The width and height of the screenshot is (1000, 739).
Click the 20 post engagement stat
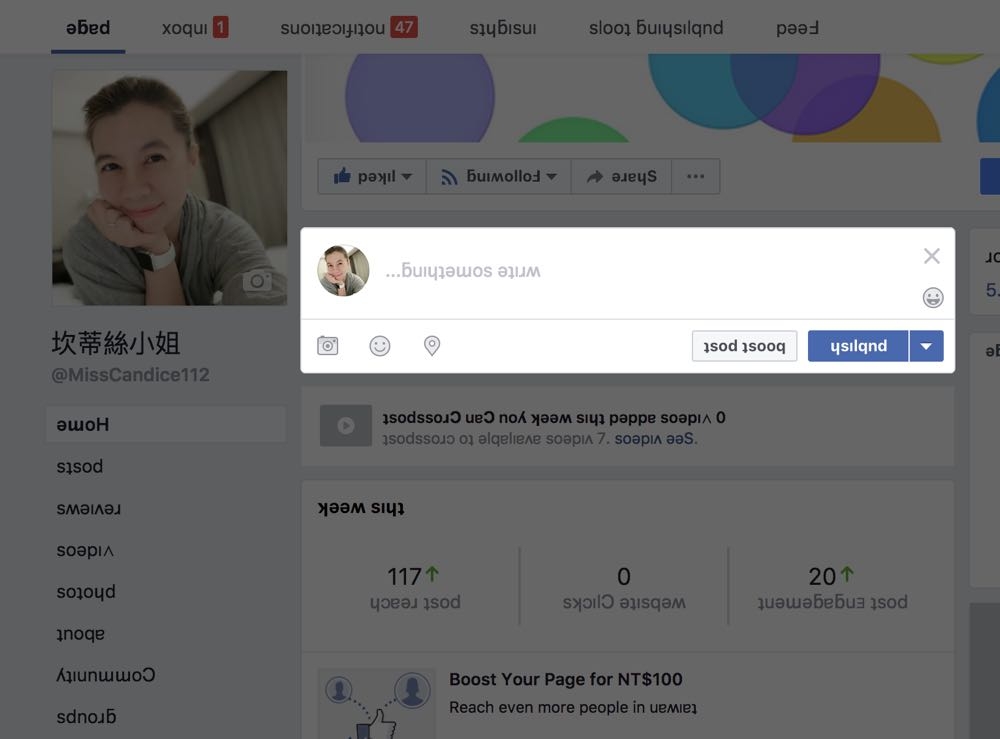832,587
